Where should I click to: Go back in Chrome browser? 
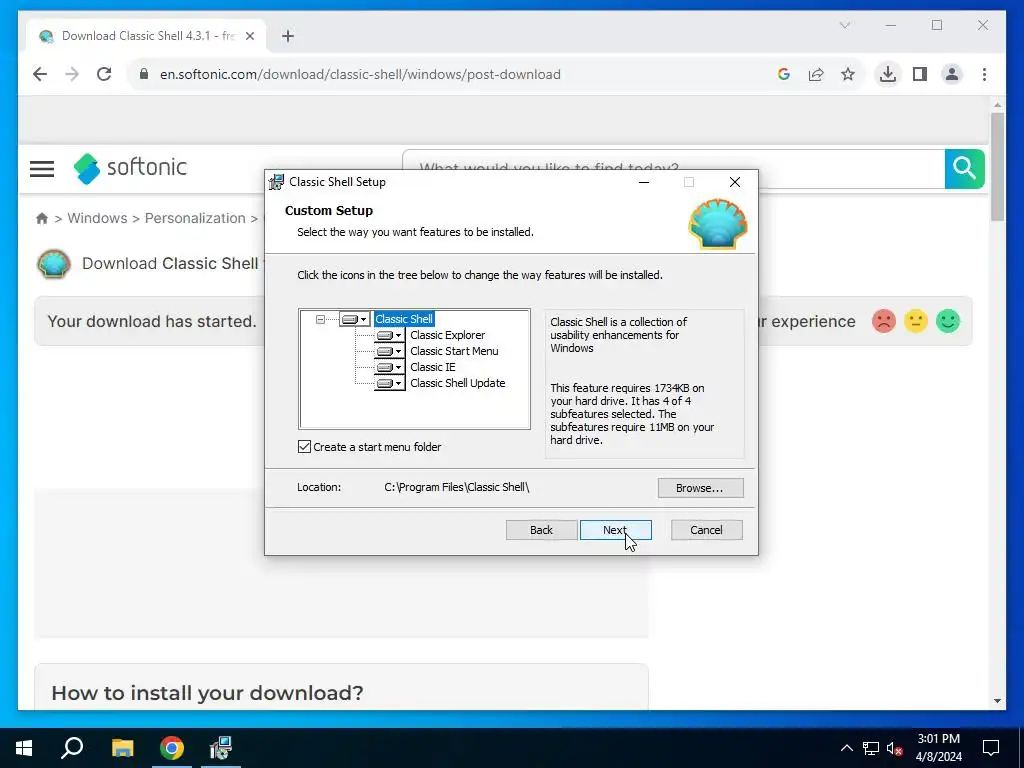pos(40,74)
